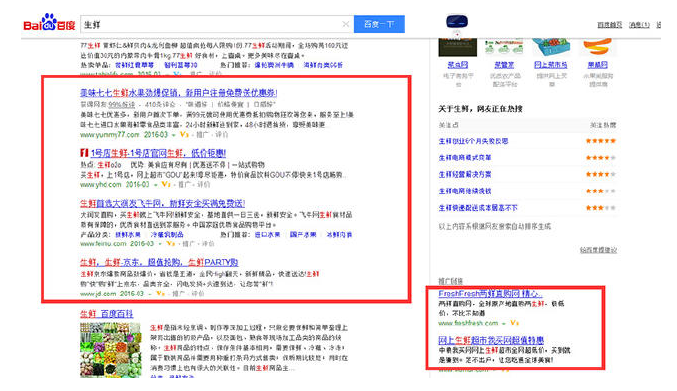Visit www.feiniu.com green URL
This screenshot has height=391, width=677.
(x=103, y=244)
